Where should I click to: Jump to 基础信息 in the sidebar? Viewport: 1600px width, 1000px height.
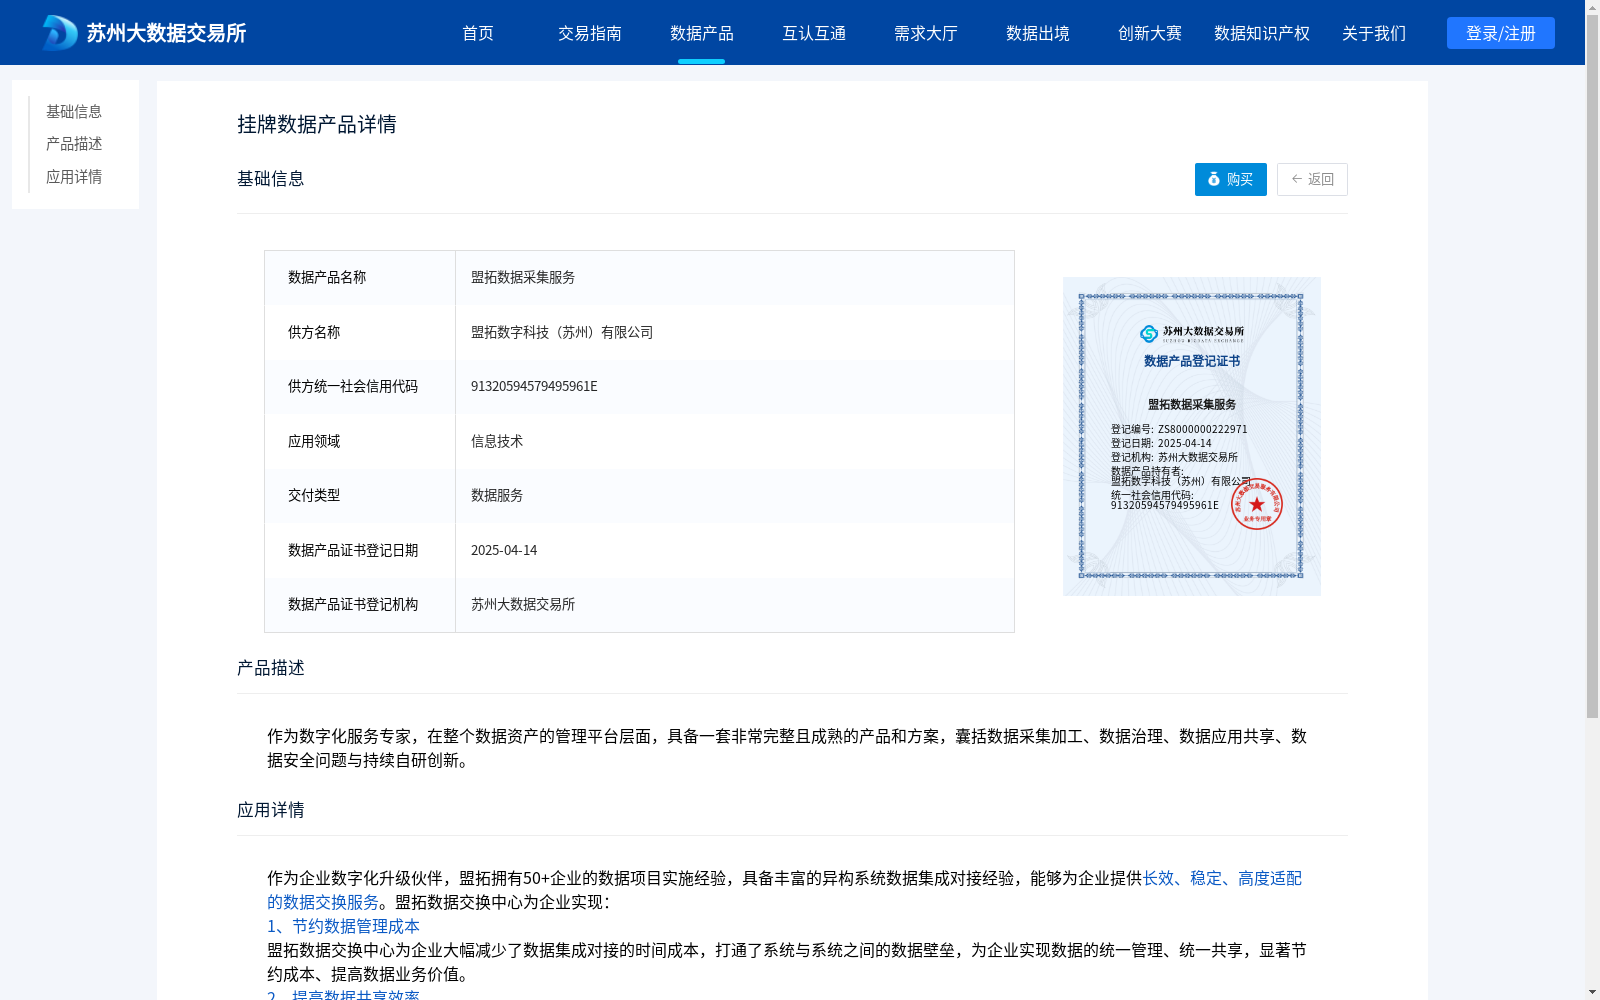pos(74,111)
